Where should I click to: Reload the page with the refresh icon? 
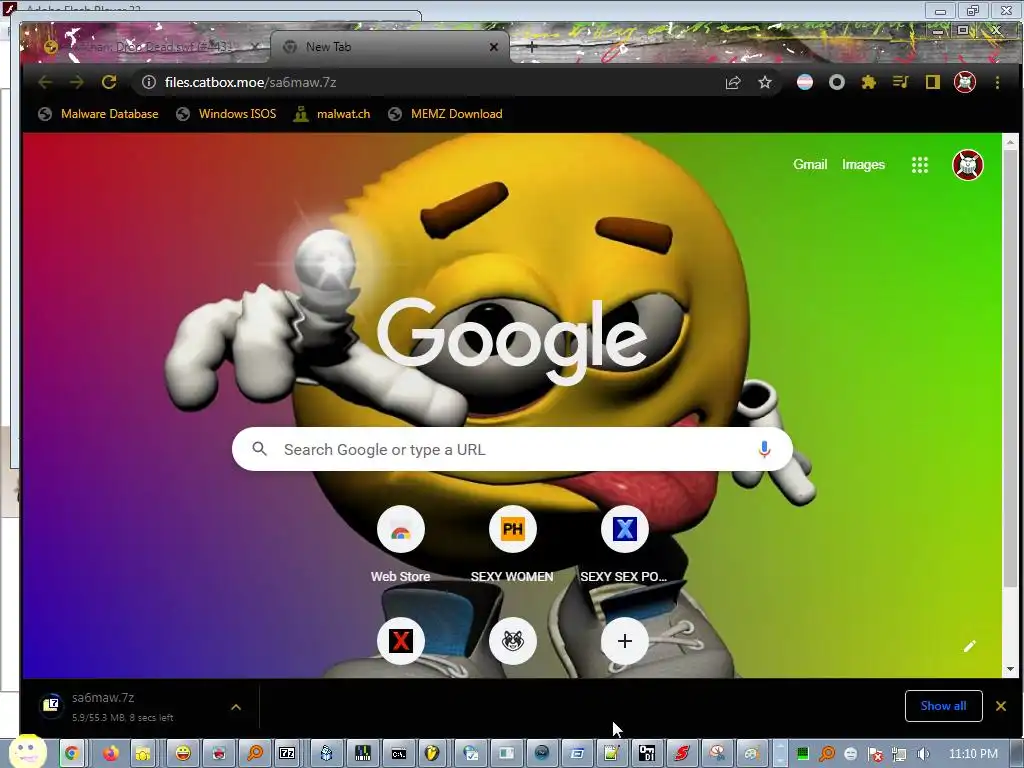coord(109,82)
